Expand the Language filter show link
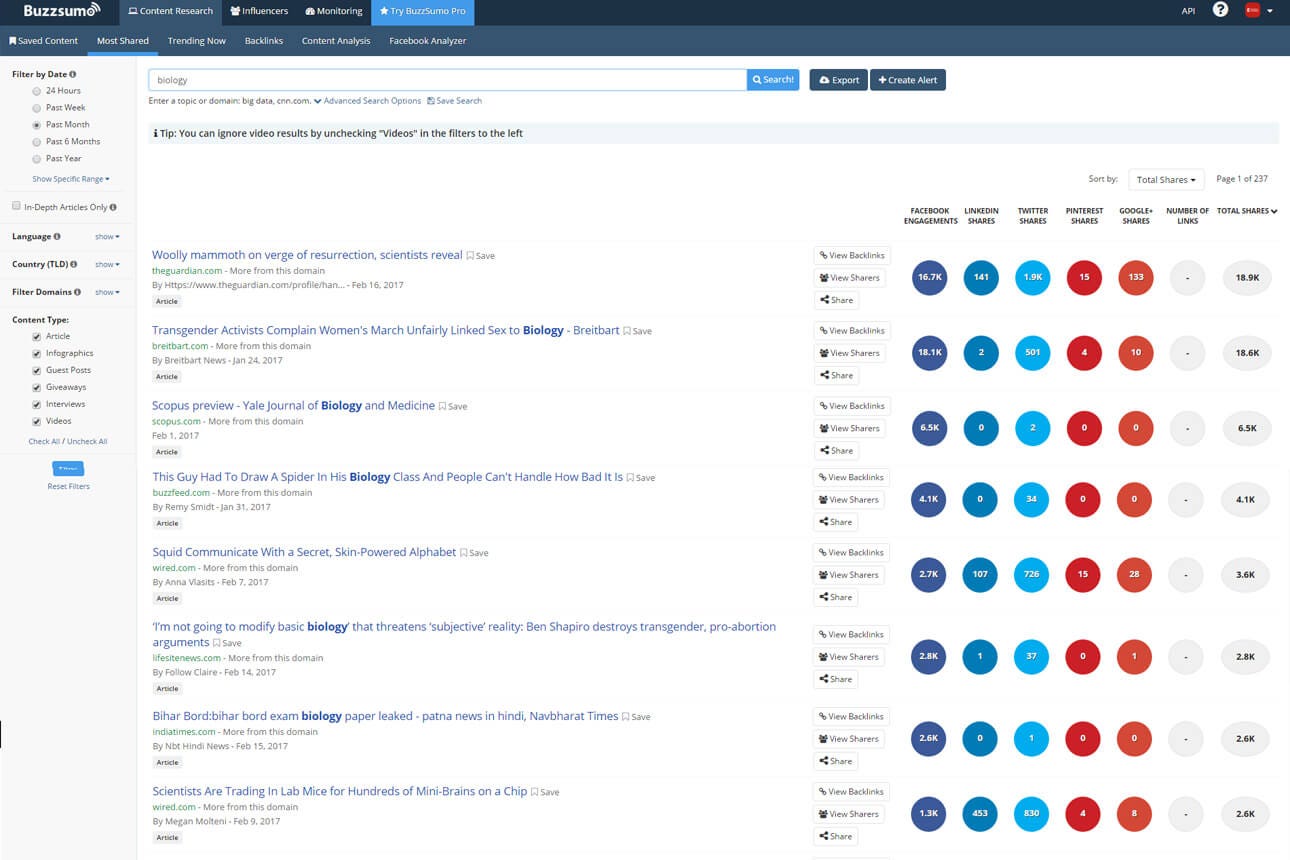Image resolution: width=1290 pixels, height=860 pixels. click(x=107, y=237)
